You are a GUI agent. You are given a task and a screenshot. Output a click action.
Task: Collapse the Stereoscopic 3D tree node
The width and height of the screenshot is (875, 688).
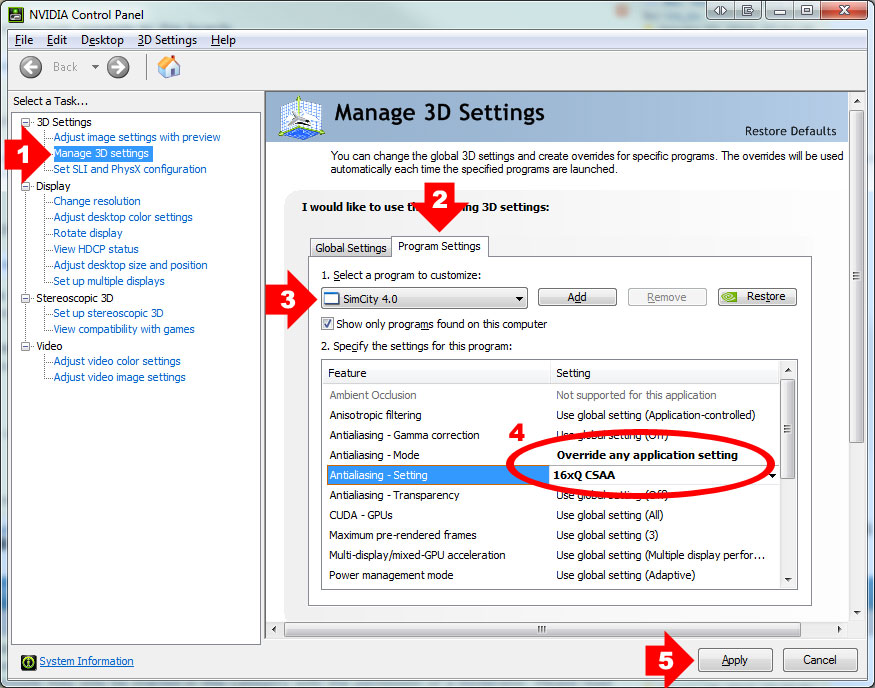click(x=26, y=298)
